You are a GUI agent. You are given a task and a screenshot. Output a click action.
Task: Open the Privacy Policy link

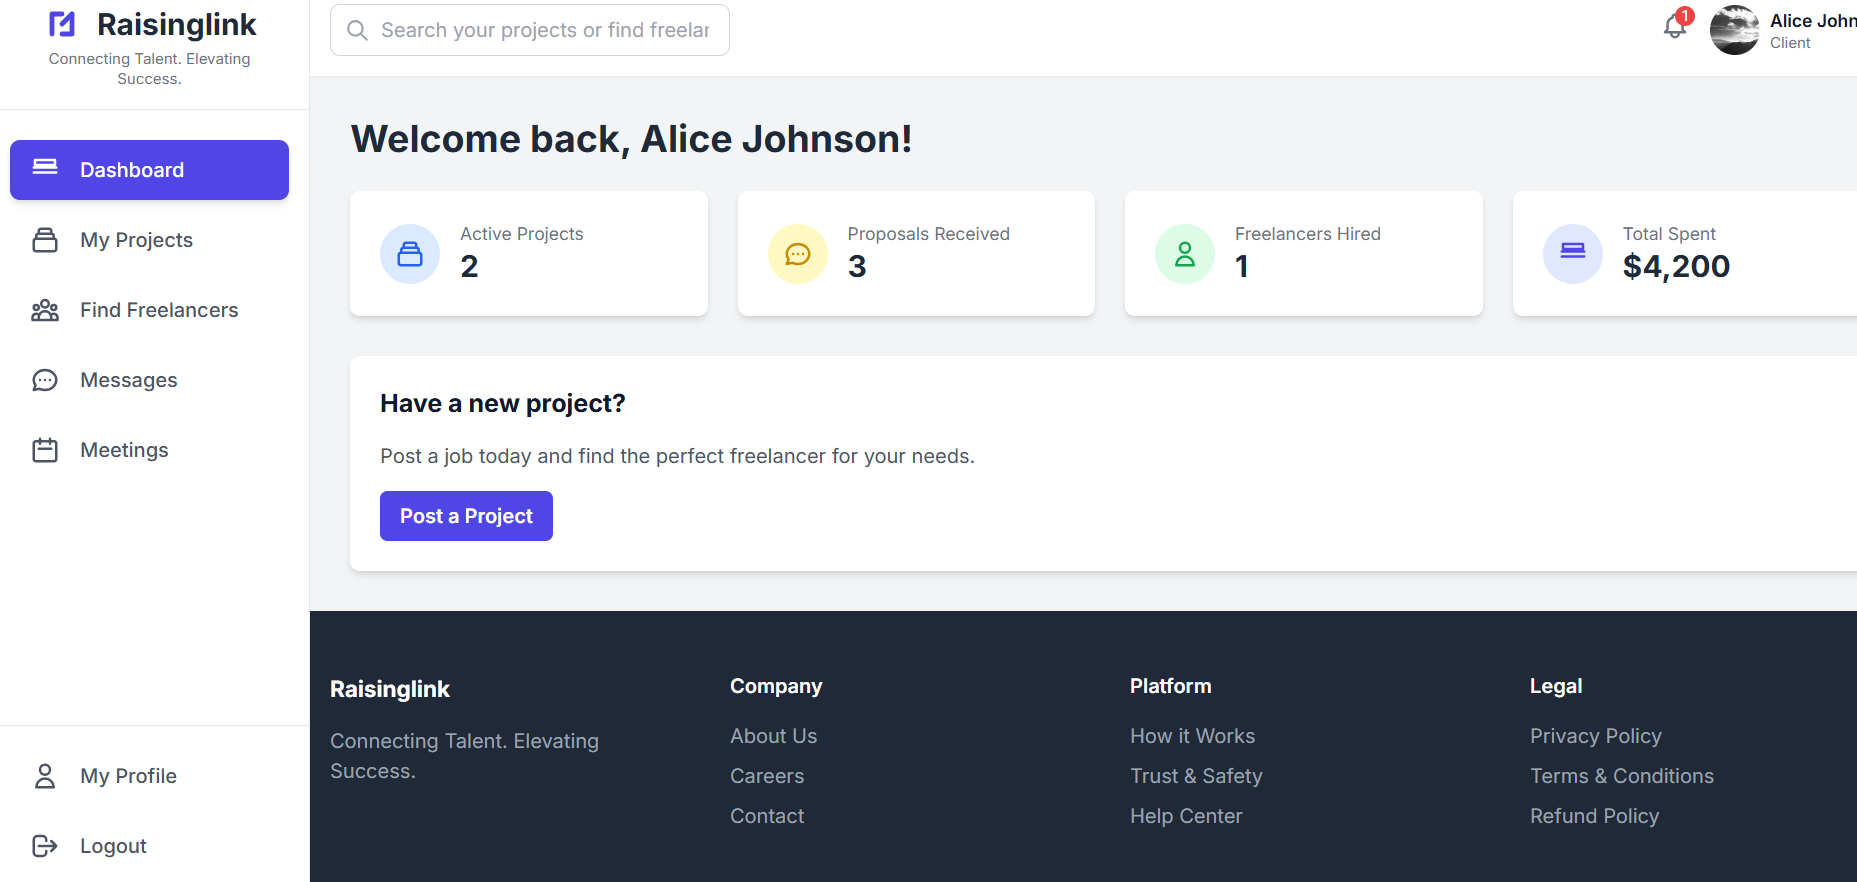tap(1596, 736)
